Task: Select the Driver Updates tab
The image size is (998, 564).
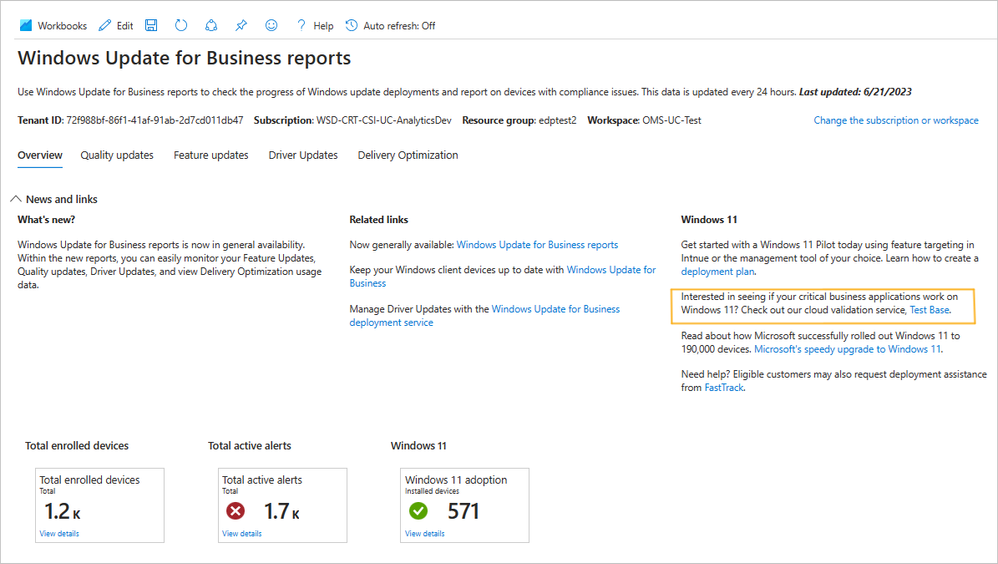Action: (x=303, y=155)
